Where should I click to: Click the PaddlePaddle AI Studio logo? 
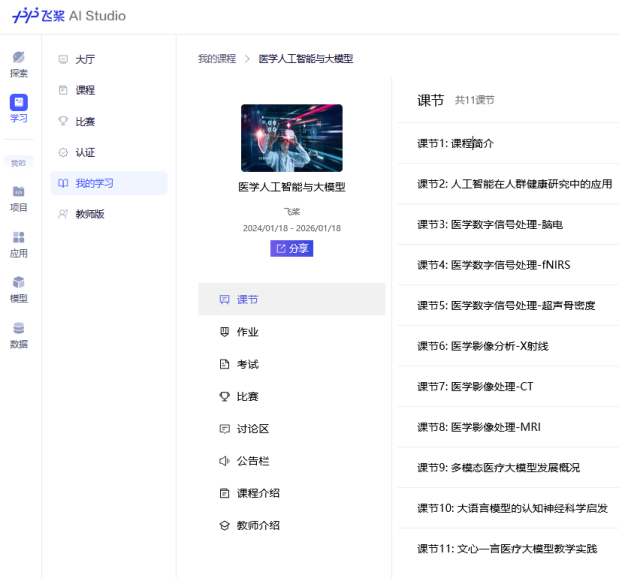(x=69, y=16)
